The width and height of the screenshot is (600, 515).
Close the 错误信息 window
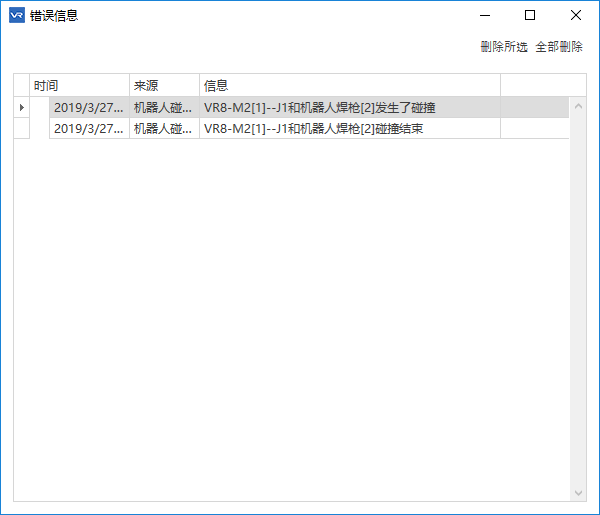click(x=576, y=16)
